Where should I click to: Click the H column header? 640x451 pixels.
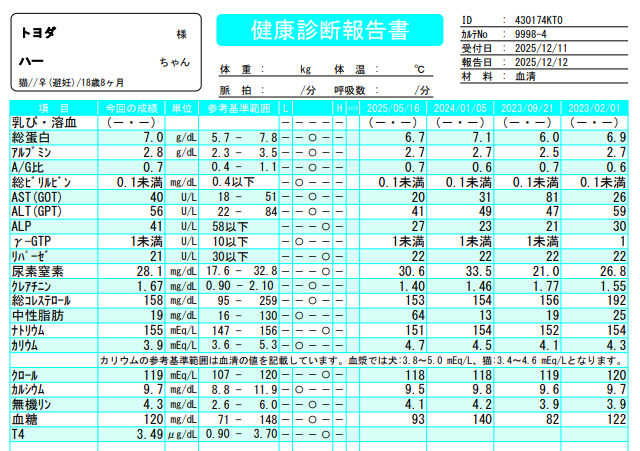click(x=339, y=108)
